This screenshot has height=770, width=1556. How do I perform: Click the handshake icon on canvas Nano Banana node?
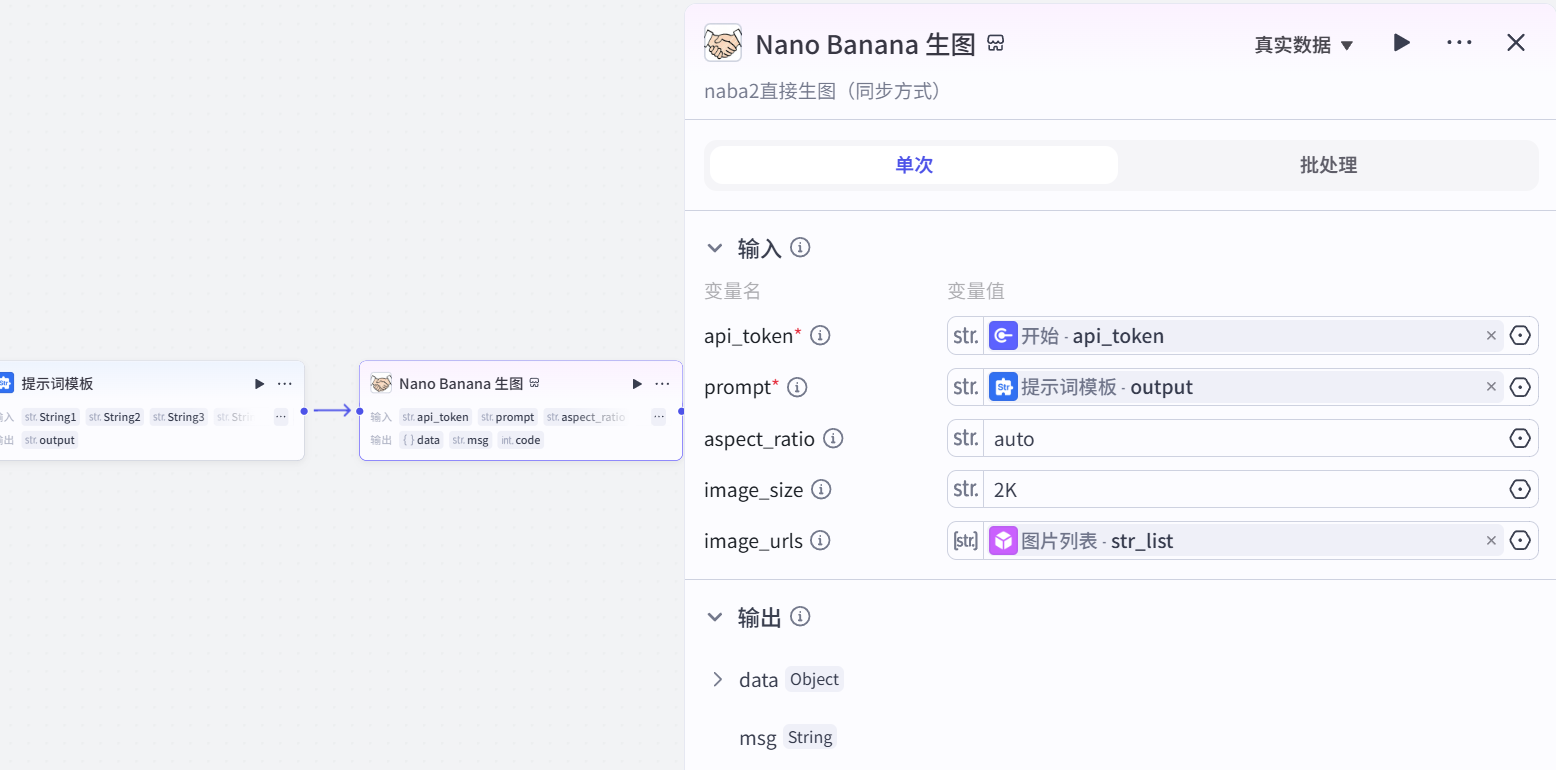pyautogui.click(x=381, y=383)
